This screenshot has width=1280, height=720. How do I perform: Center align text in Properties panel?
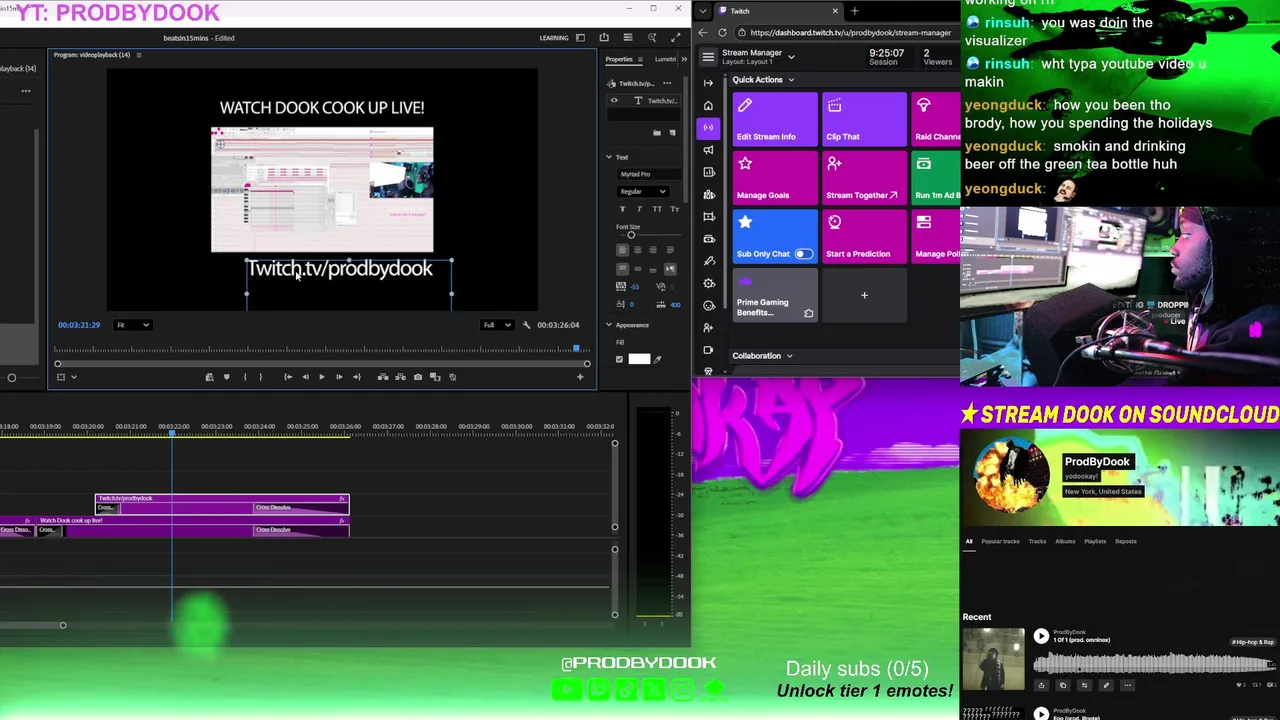637,250
